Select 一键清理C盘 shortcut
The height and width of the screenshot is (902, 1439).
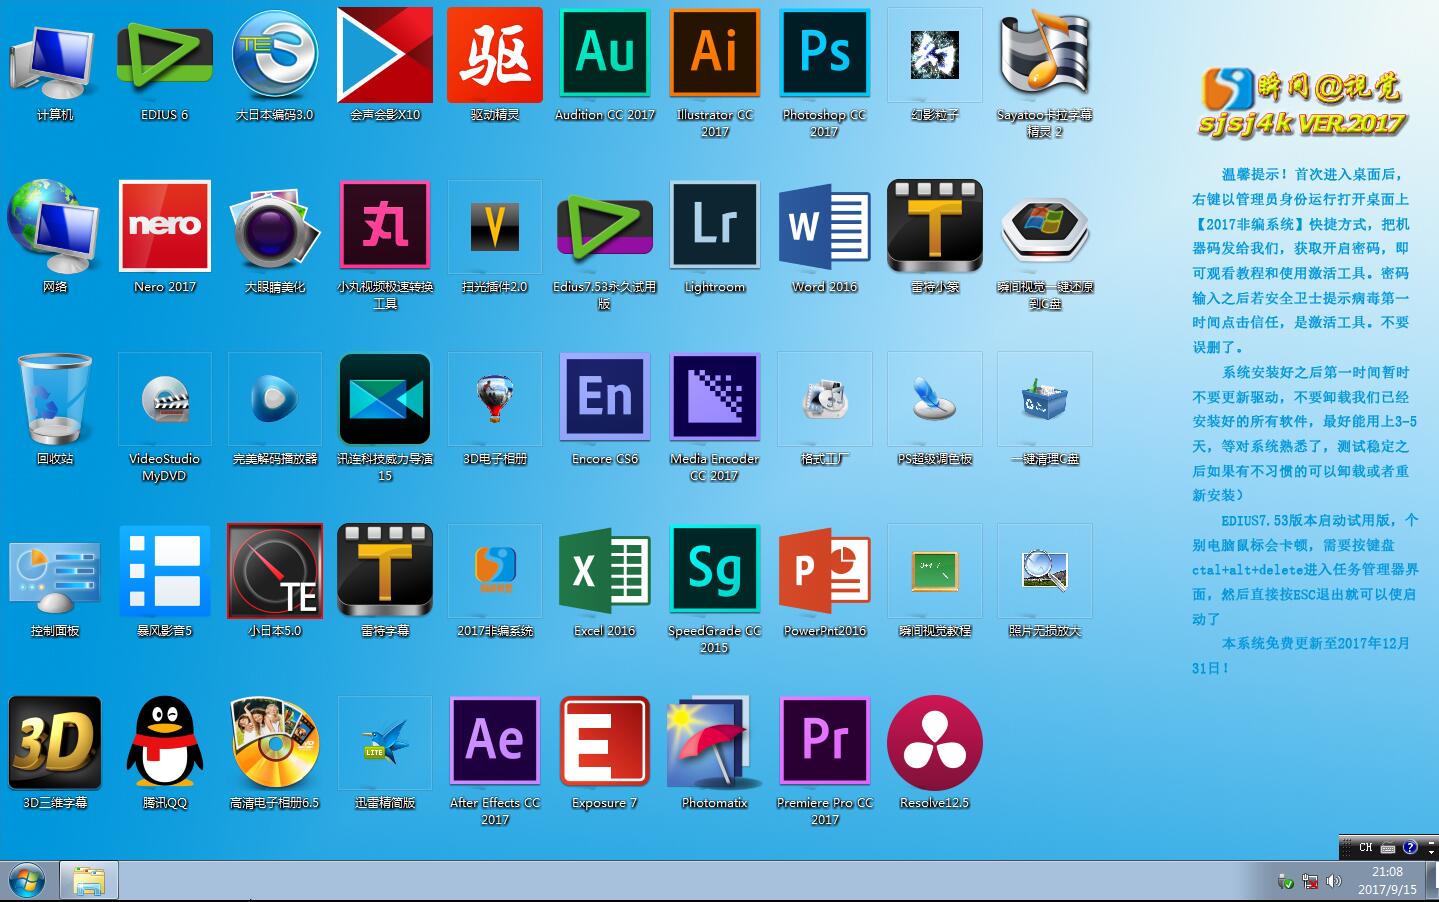[1045, 399]
